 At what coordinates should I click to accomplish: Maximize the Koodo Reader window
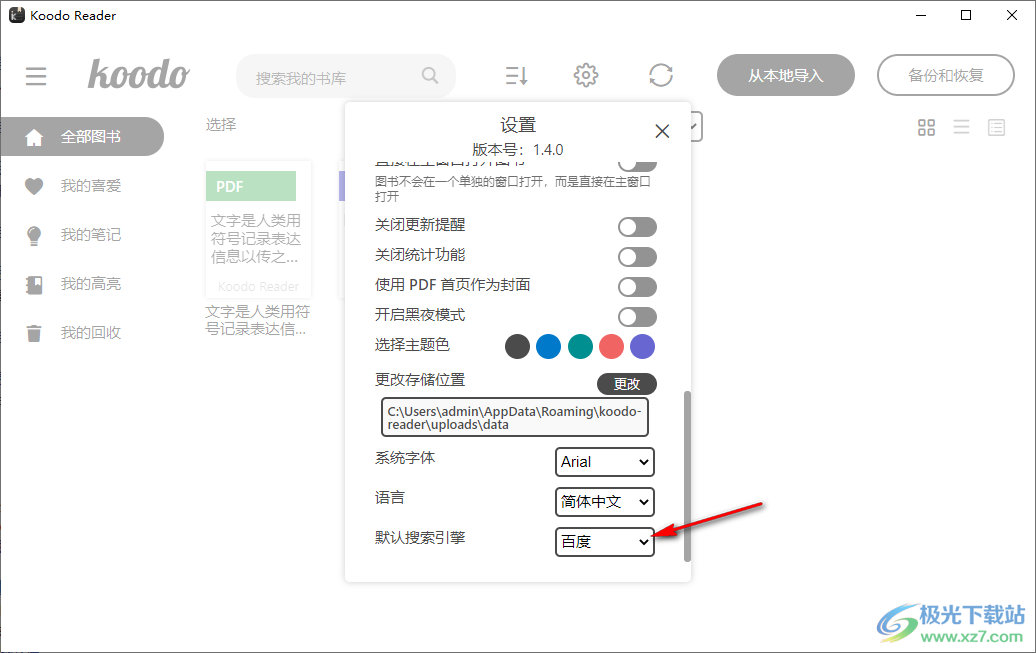coord(966,15)
